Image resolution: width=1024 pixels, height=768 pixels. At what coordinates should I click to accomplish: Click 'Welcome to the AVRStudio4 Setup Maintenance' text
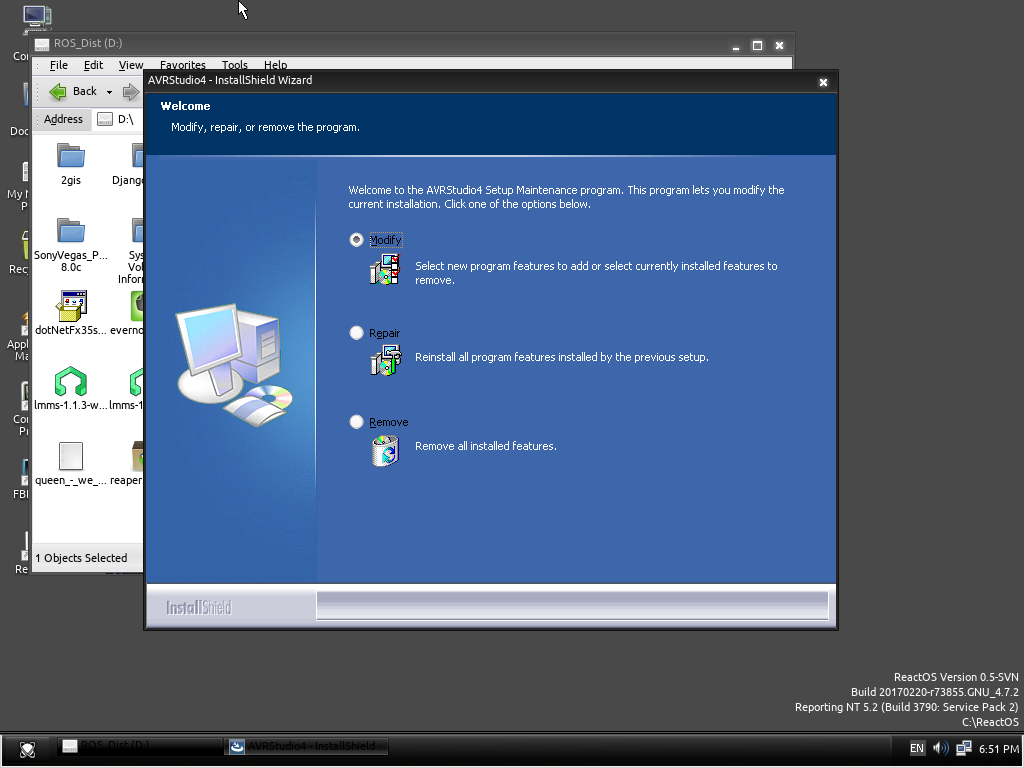(566, 197)
